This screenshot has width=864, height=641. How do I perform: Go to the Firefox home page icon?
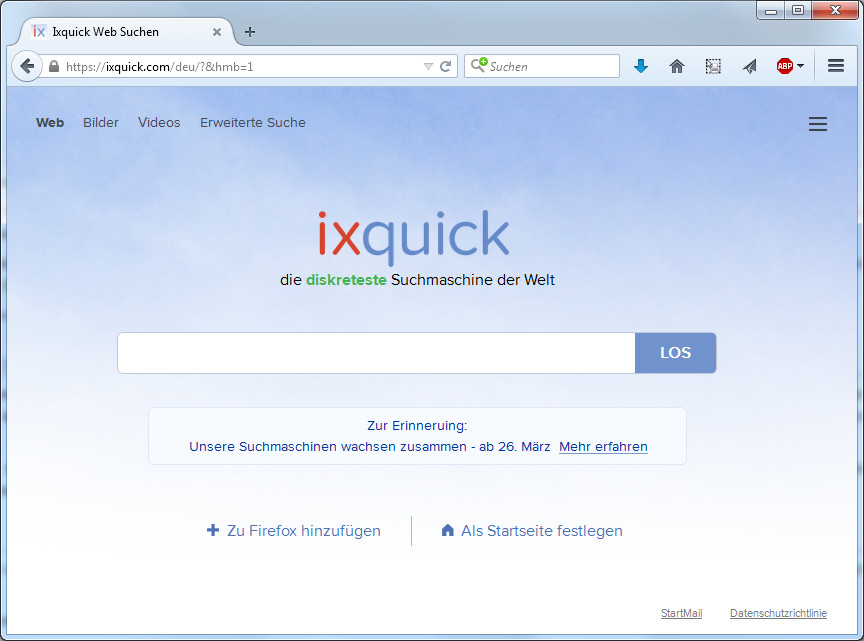coord(677,67)
